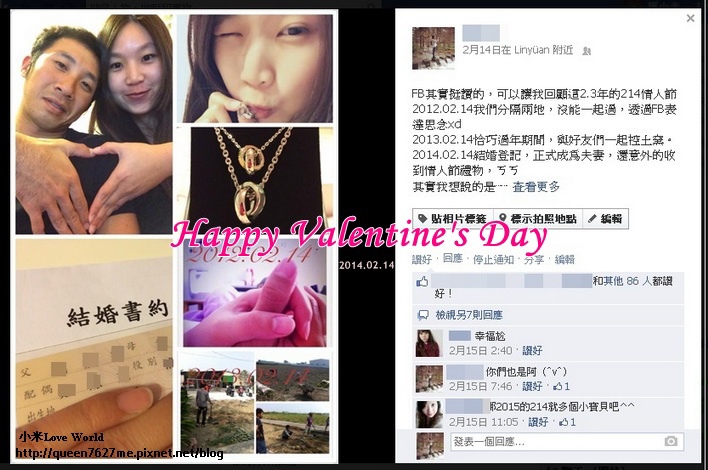
Task: Click the thumbs-up icon beside 86 people liked
Action: 422,282
